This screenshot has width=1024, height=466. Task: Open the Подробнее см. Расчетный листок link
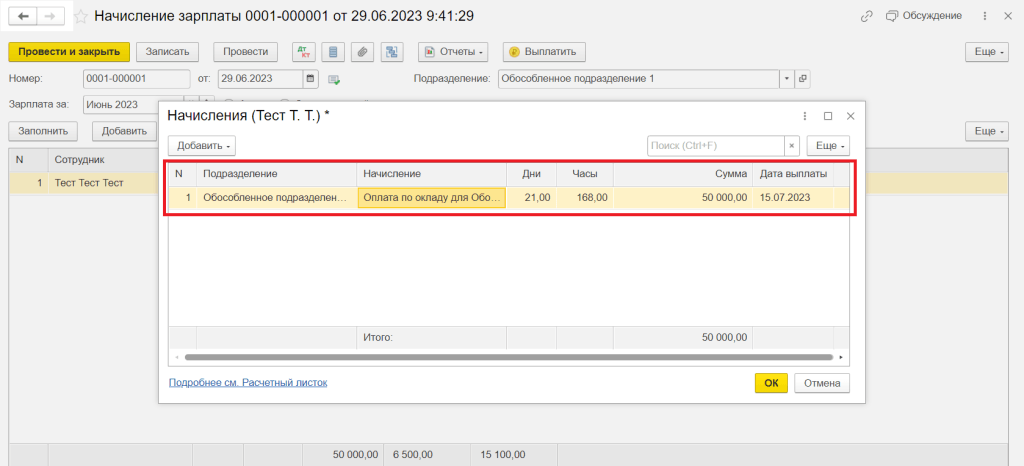pos(248,383)
